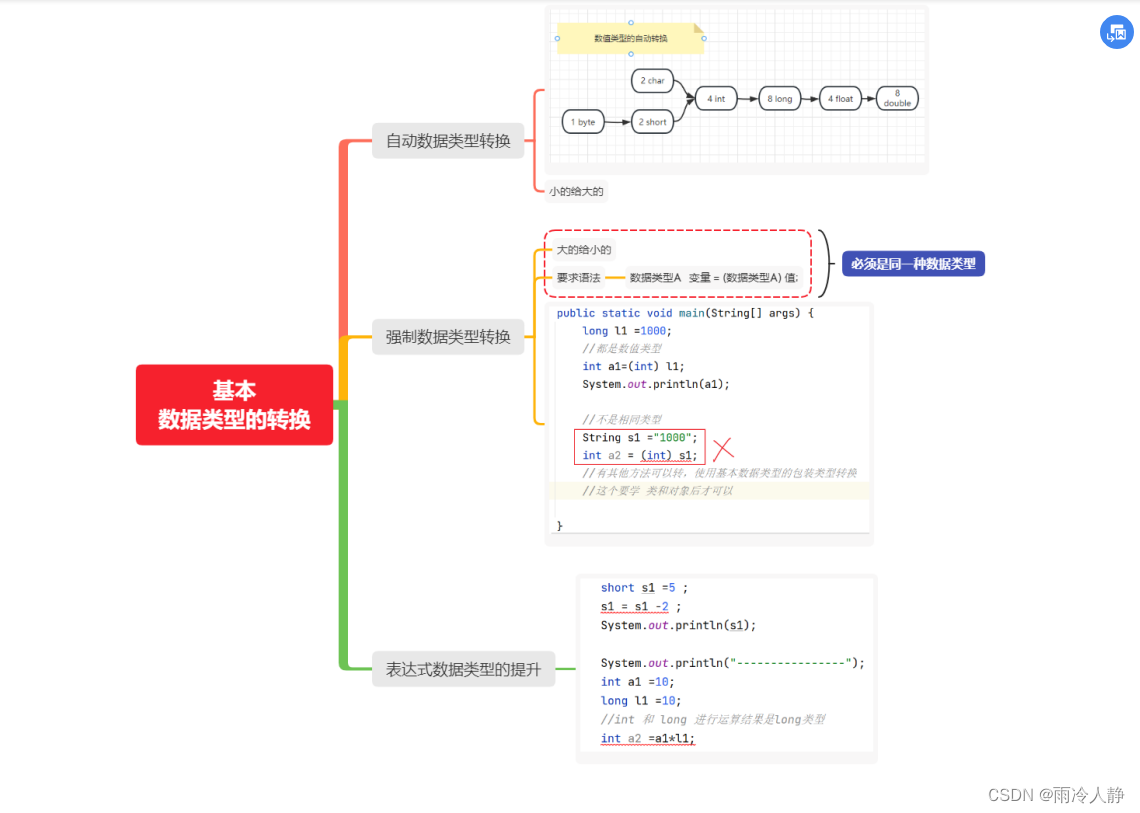Click the '4 int' flowchart box
Viewport: 1140px width, 813px height.
tap(716, 98)
